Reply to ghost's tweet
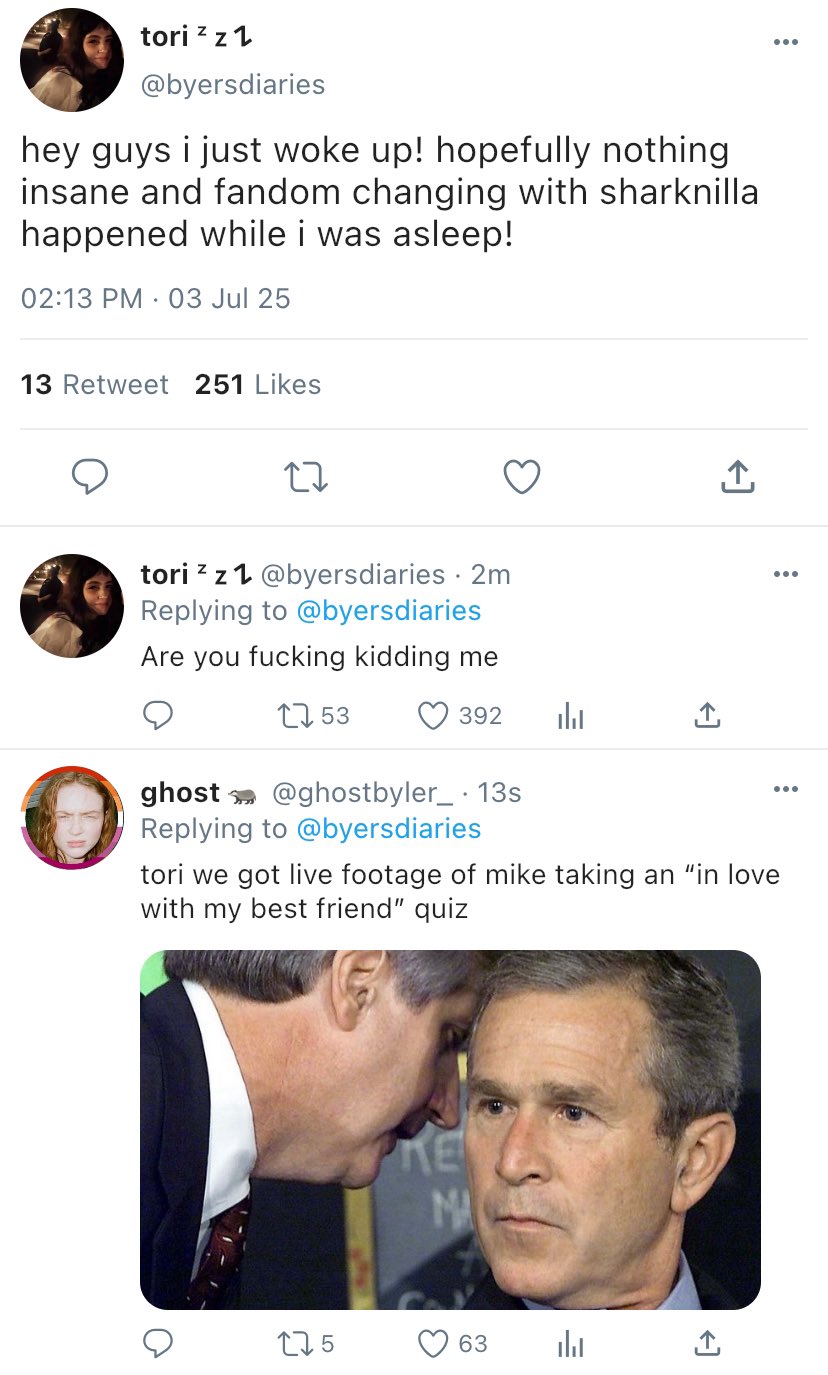Image resolution: width=828 pixels, height=1375 pixels. pyautogui.click(x=157, y=1343)
